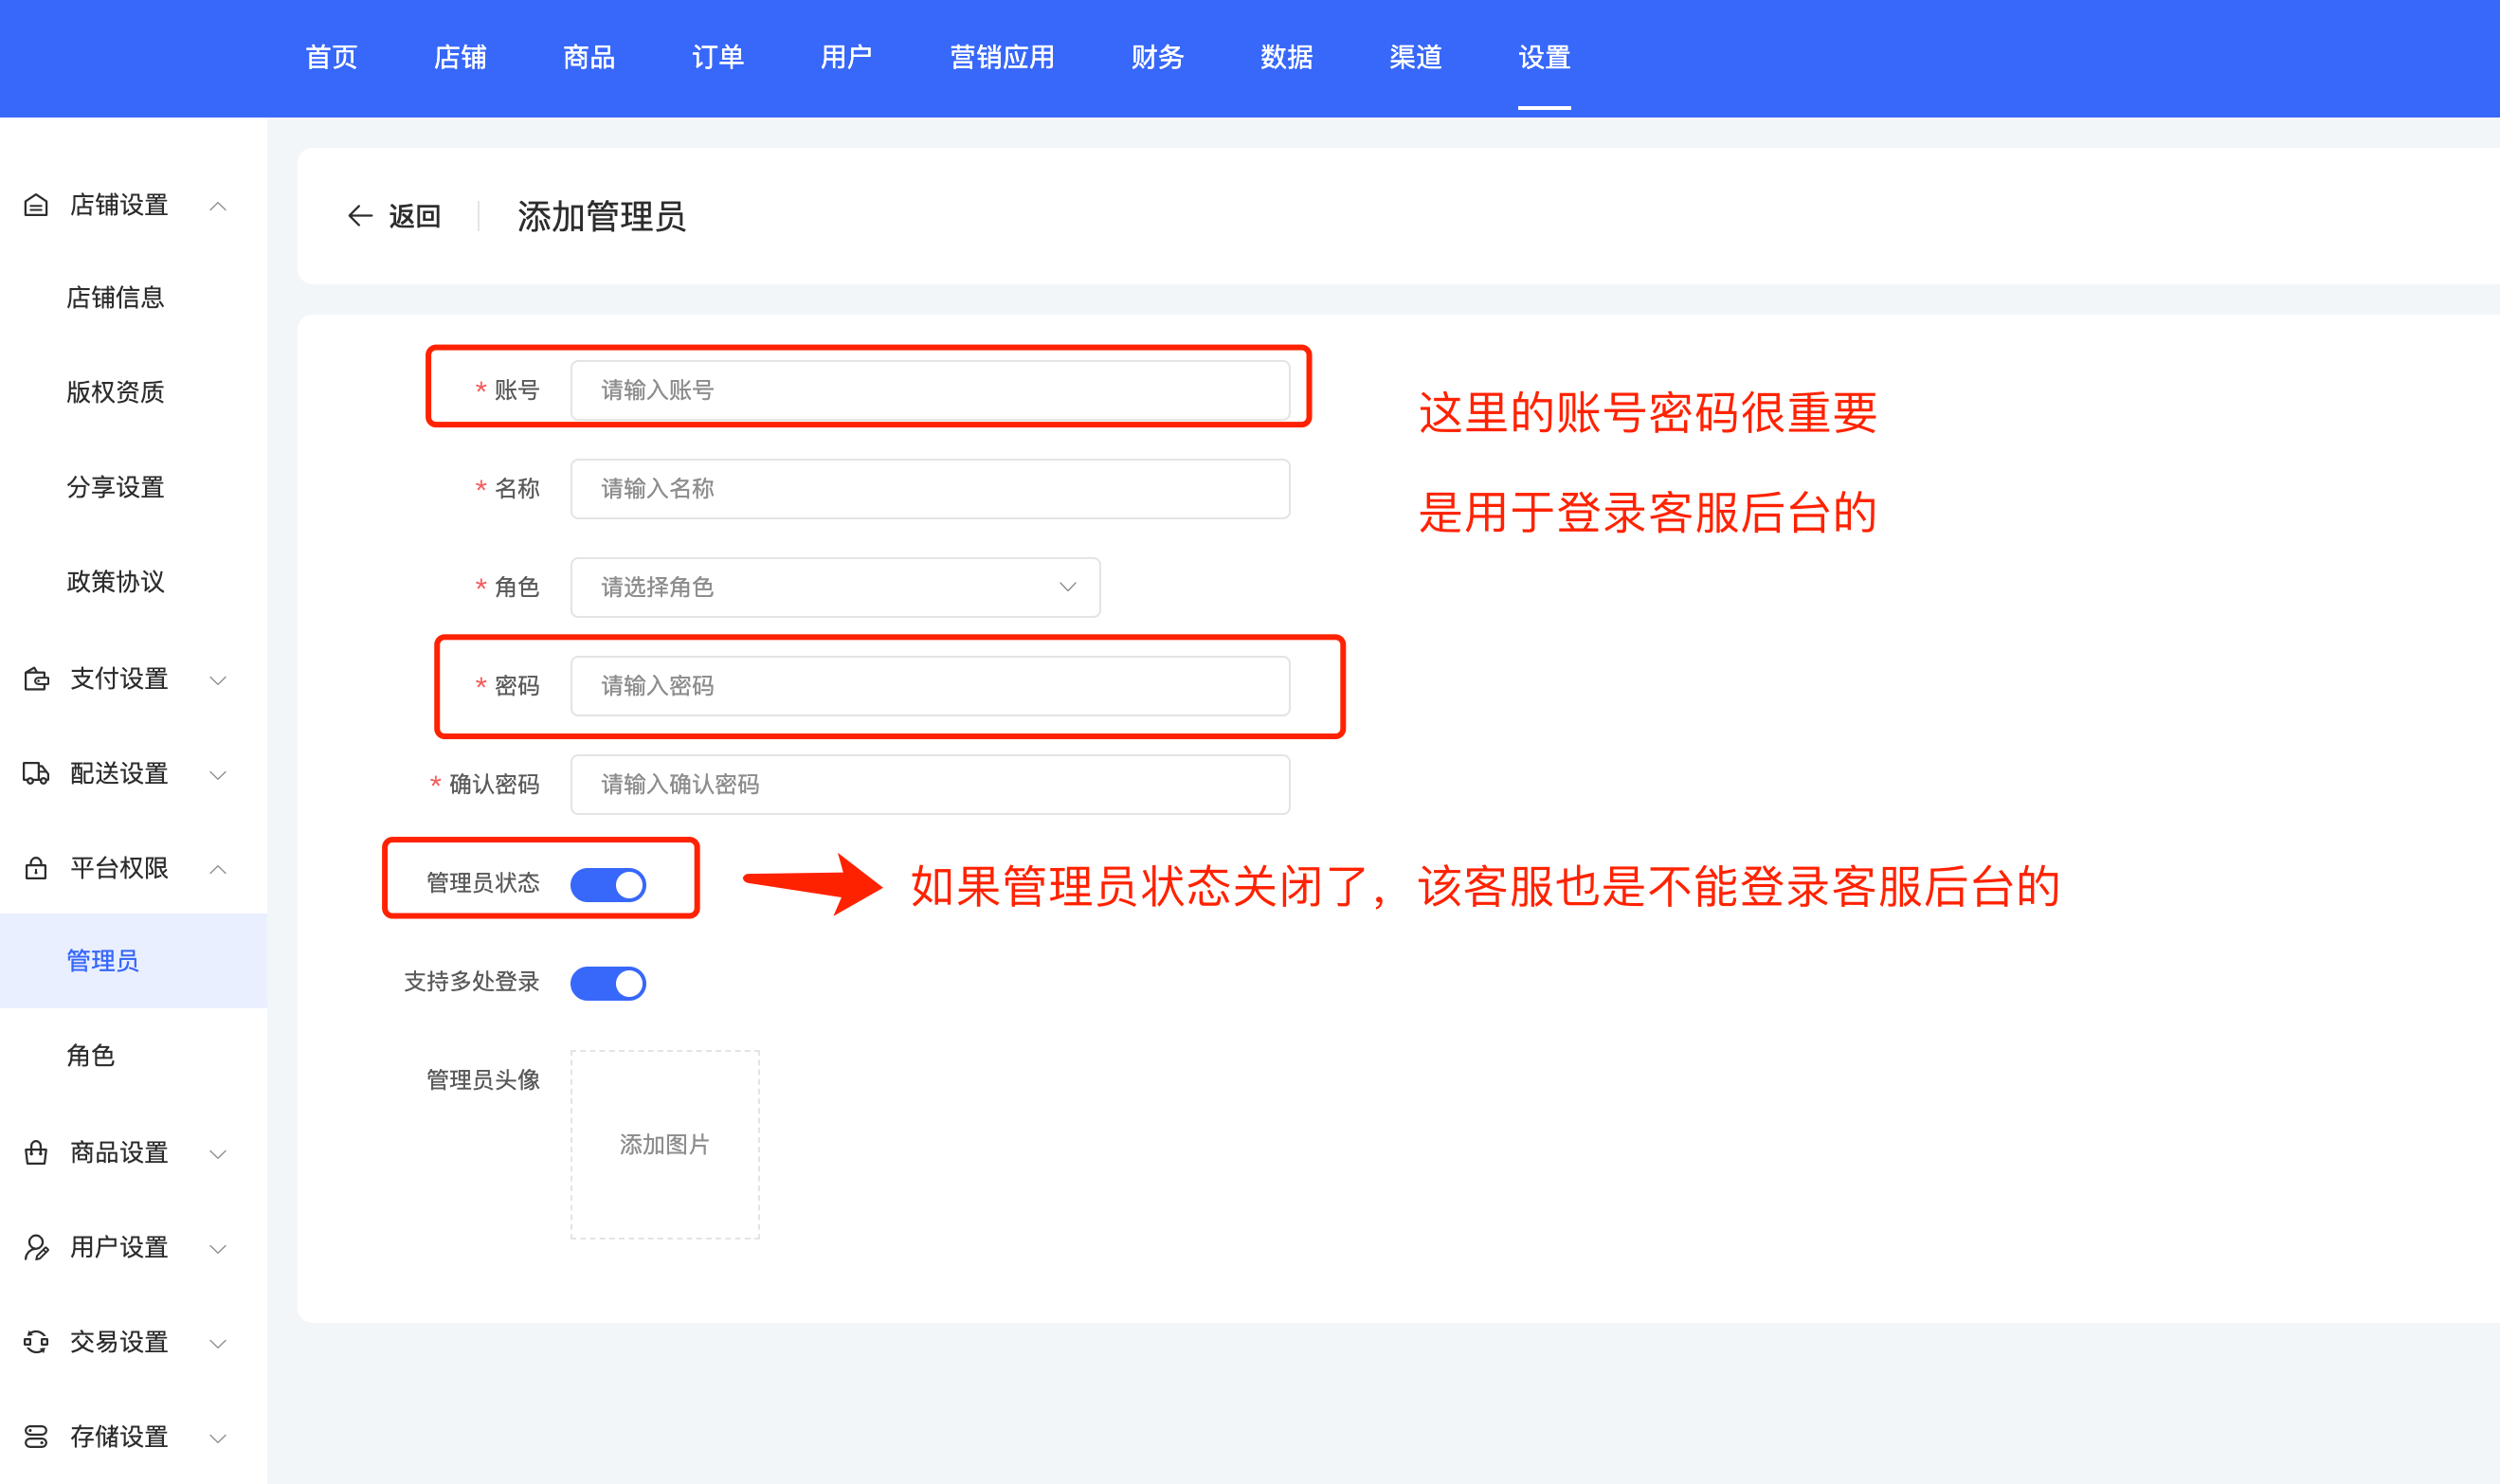Click the back arrow next to 返回
The image size is (2500, 1484).
pos(360,215)
